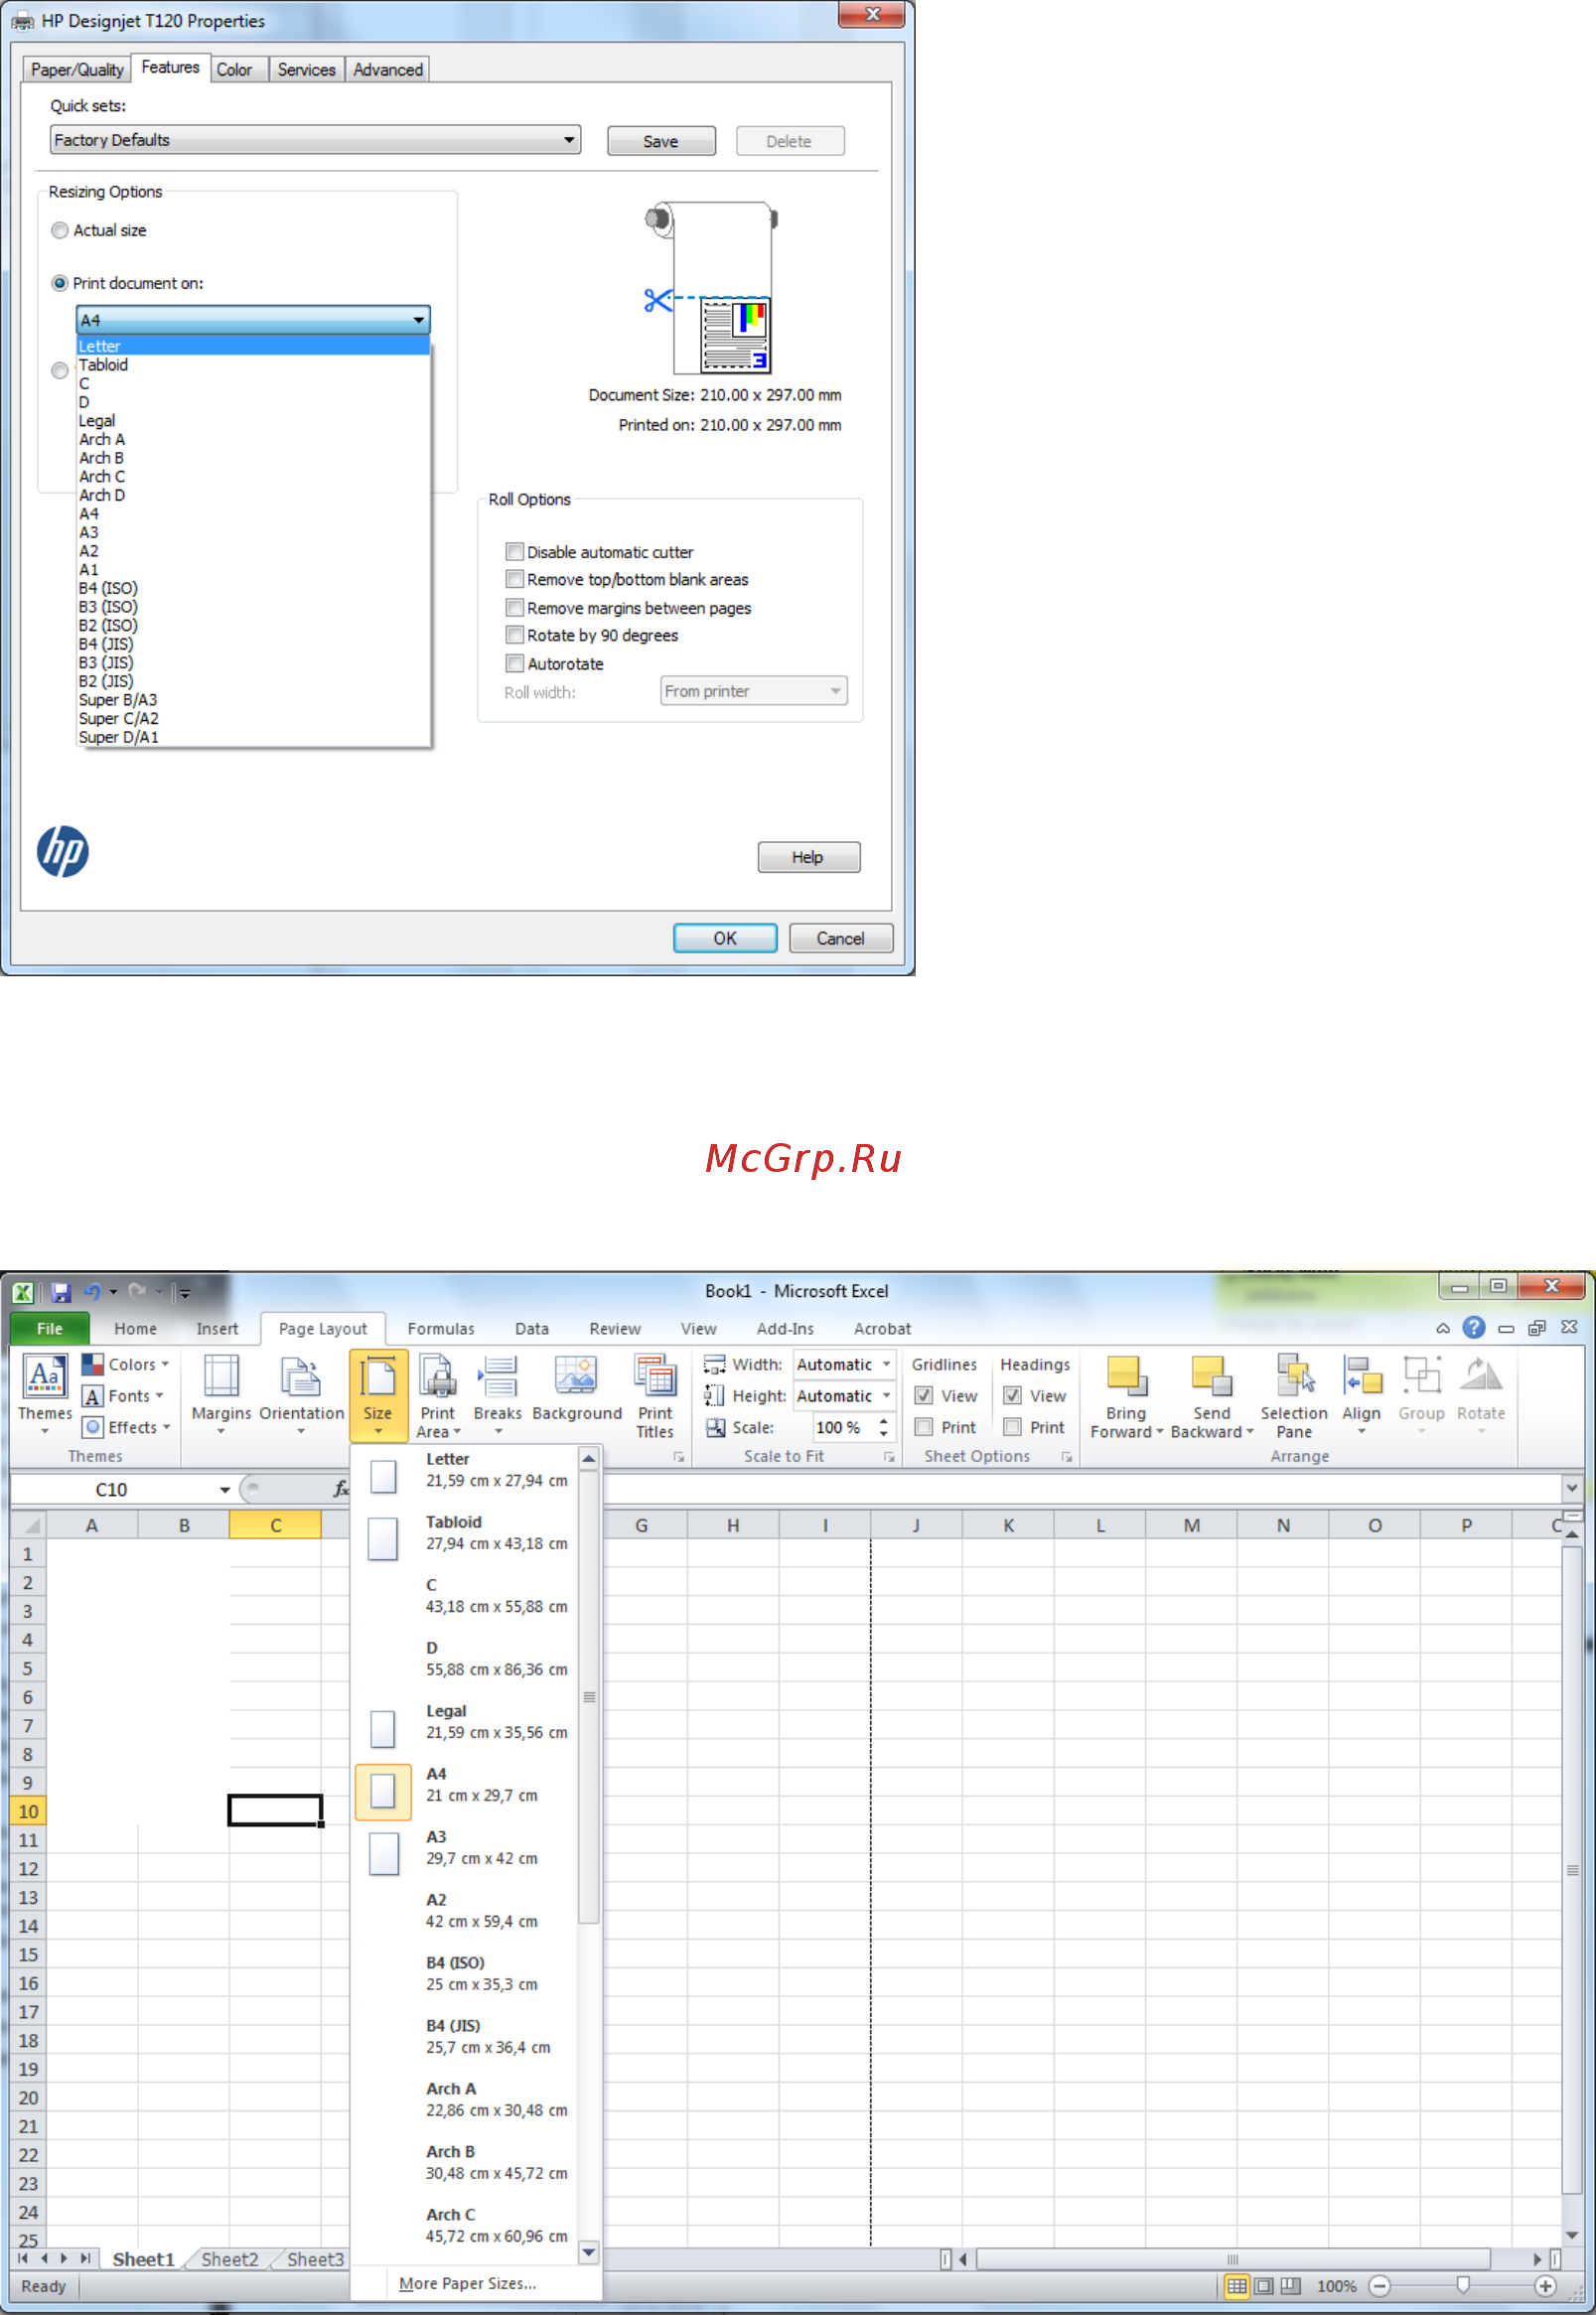Check Rotate by 90 degrees
Screen dimensions: 1596x2315
pyautogui.click(x=515, y=635)
